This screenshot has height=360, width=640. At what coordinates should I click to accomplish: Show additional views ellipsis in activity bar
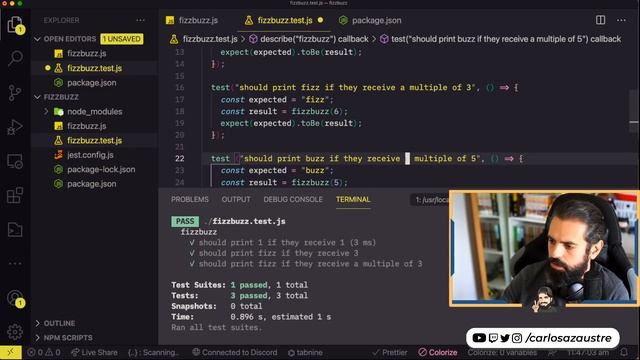pos(15,264)
